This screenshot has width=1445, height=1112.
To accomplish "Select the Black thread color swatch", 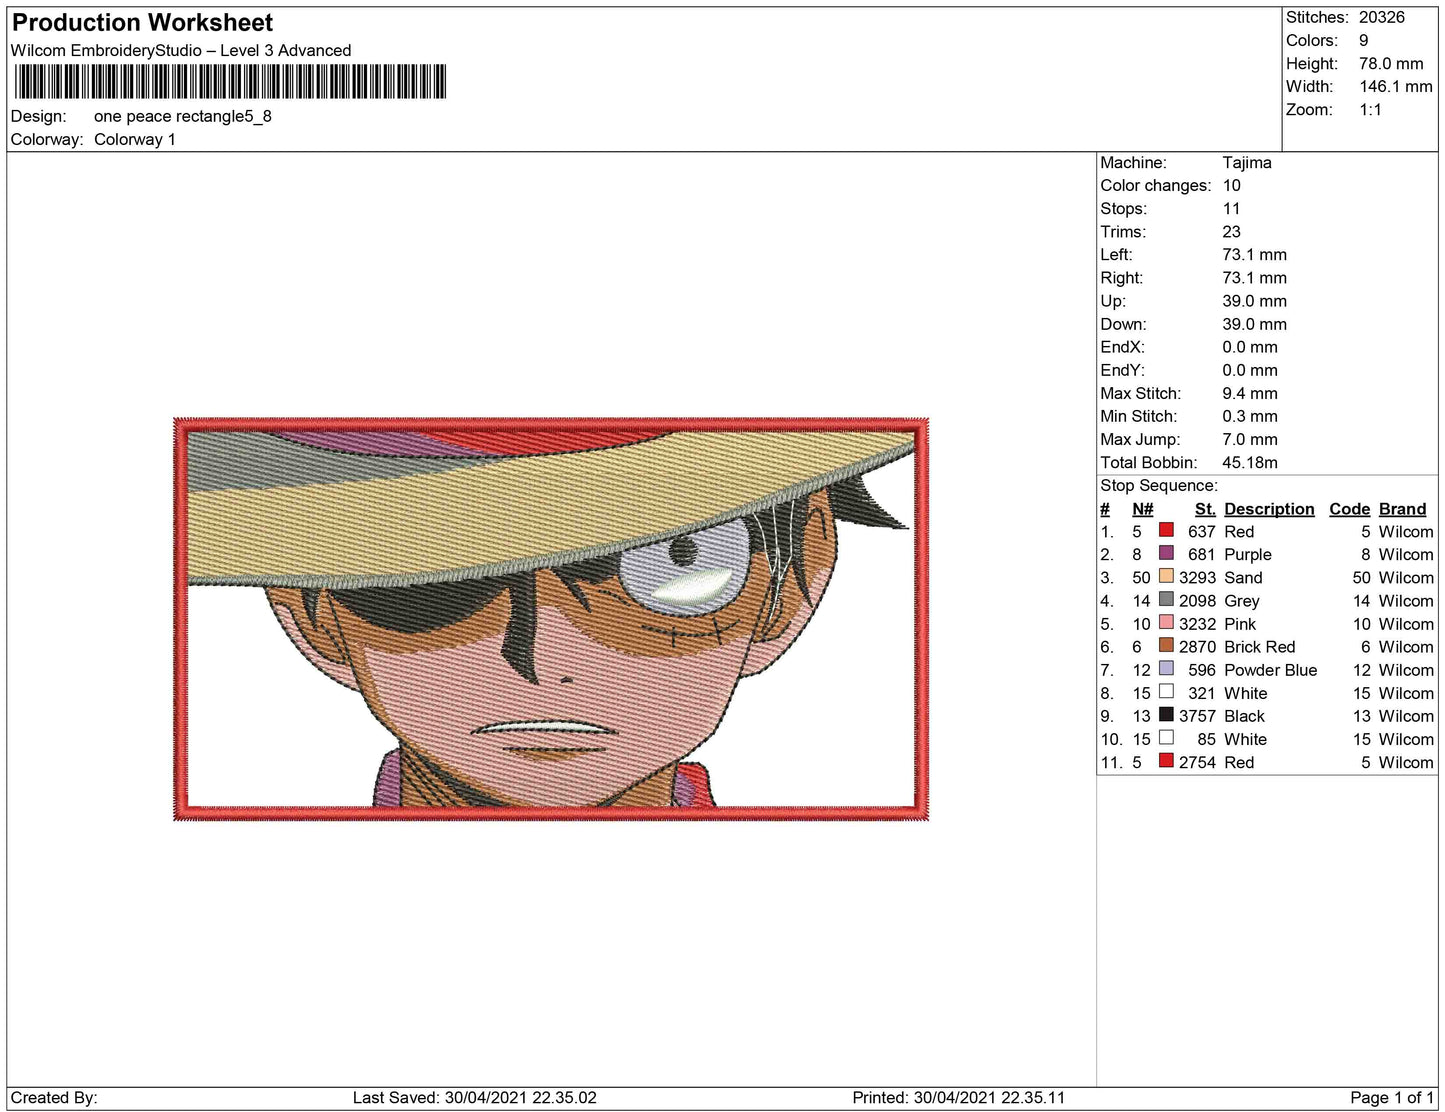I will 1166,714.
